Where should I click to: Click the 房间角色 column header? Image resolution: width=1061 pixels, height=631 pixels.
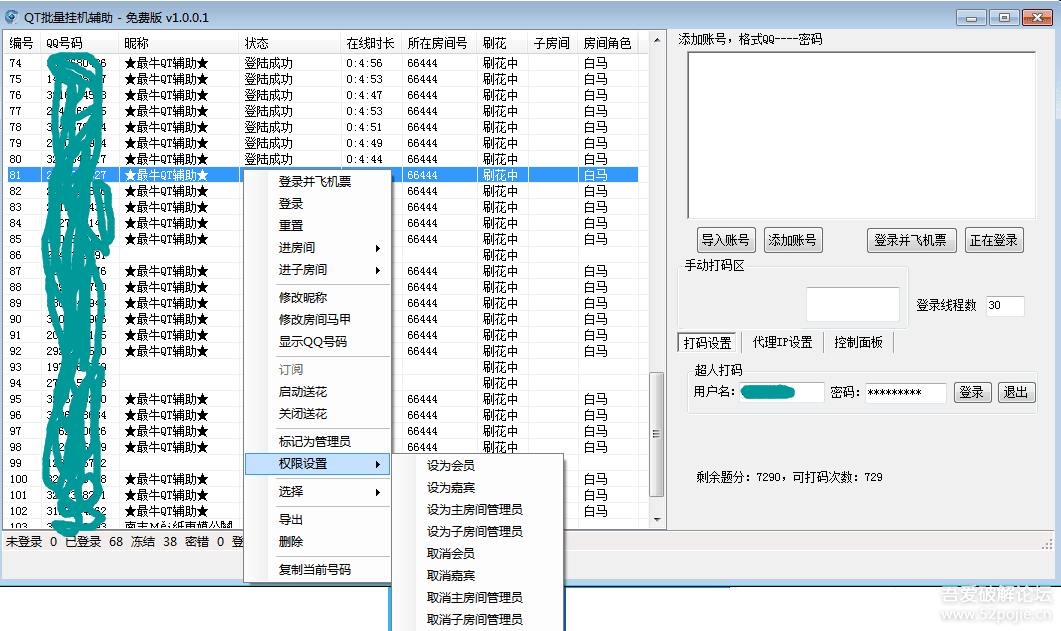coord(608,43)
